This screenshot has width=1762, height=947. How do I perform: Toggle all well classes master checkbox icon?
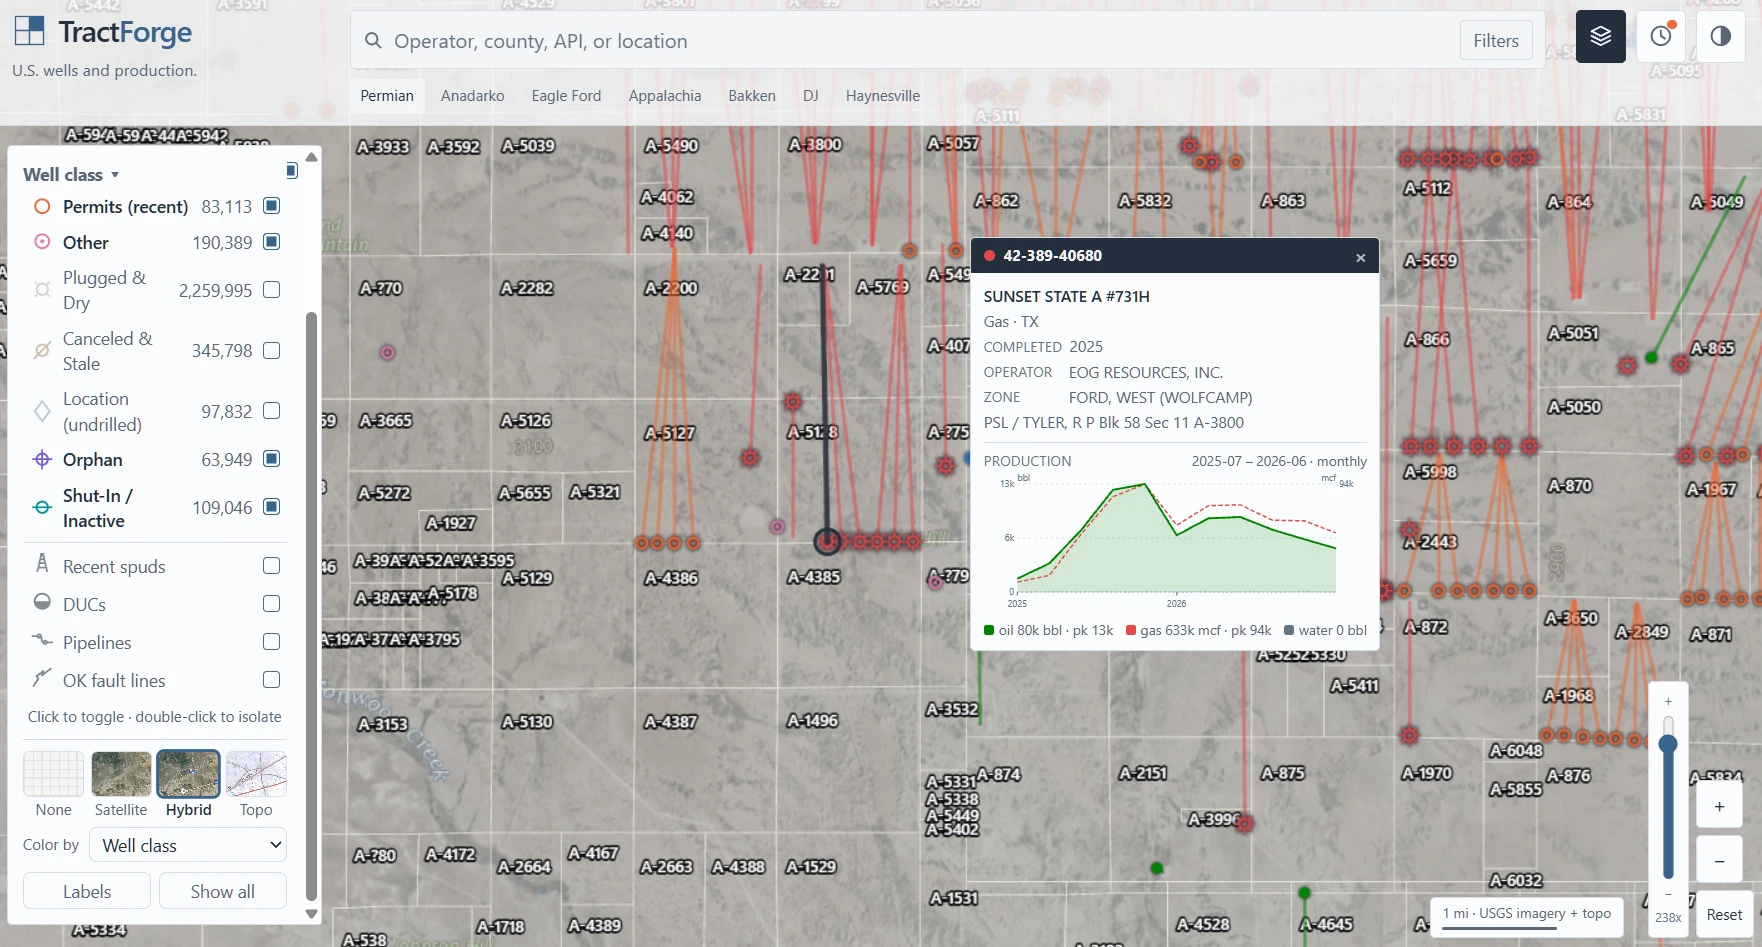coord(292,171)
